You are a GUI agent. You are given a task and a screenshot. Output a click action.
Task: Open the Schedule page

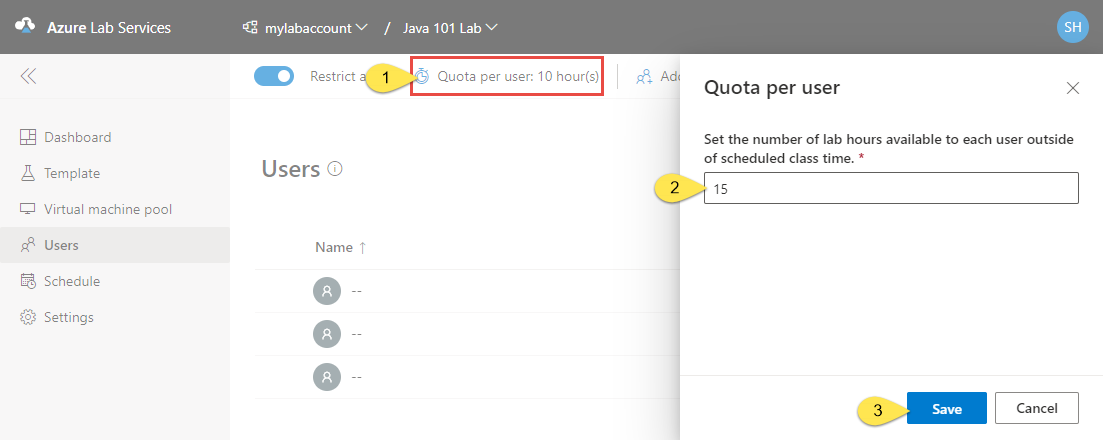click(71, 281)
